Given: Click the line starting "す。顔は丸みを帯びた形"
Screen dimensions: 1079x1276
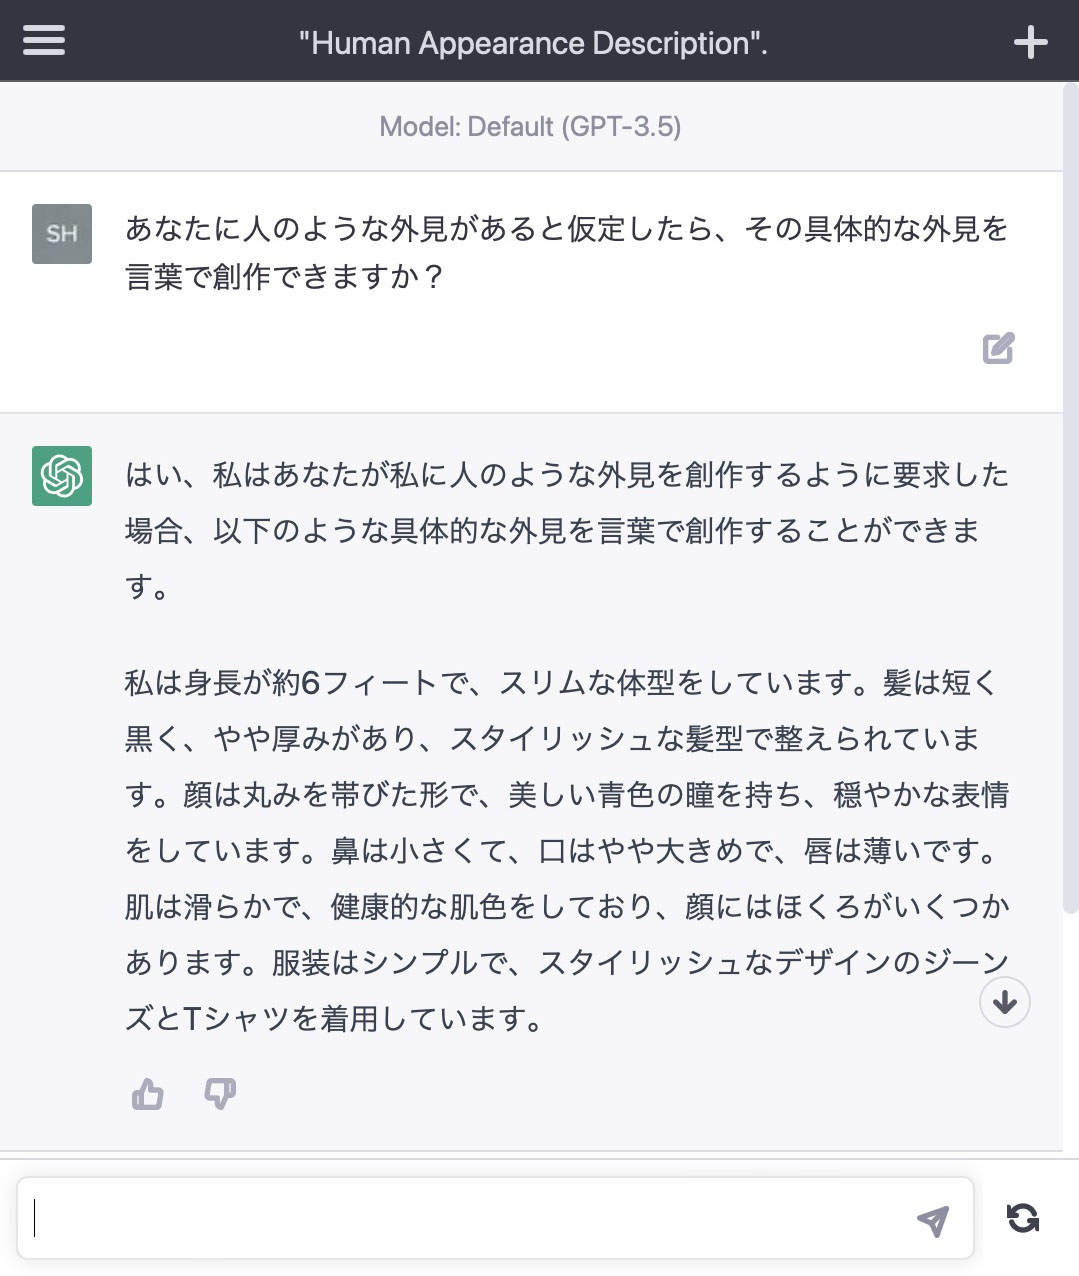Looking at the screenshot, I should point(566,796).
